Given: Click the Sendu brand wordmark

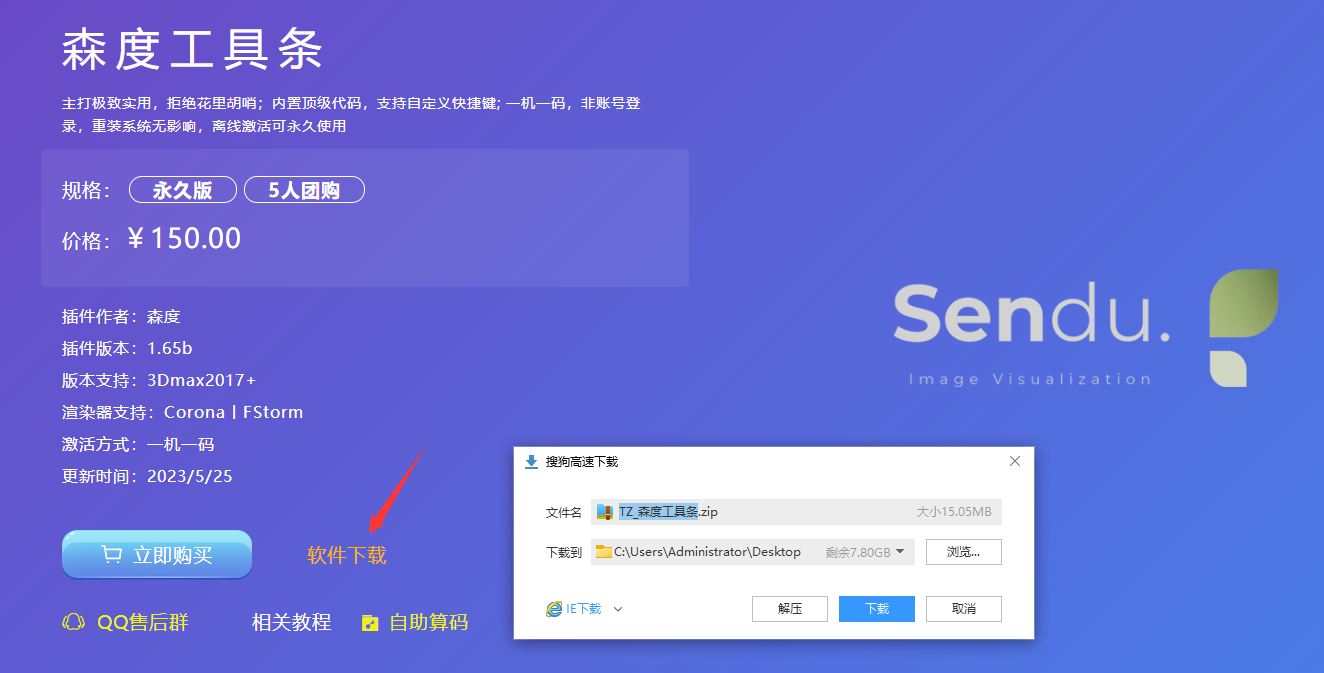Looking at the screenshot, I should click(x=1031, y=313).
